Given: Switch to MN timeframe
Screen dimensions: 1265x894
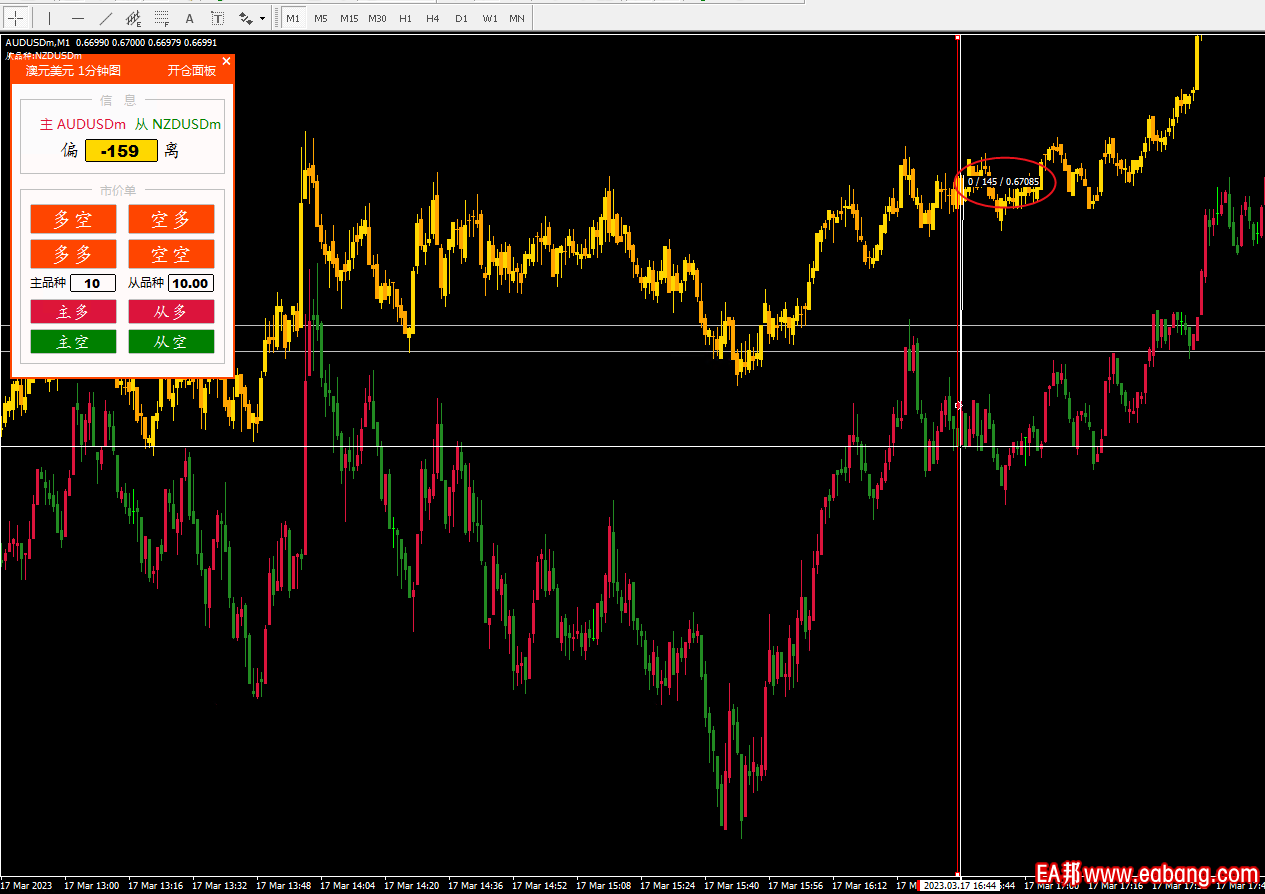Looking at the screenshot, I should click(x=517, y=18).
